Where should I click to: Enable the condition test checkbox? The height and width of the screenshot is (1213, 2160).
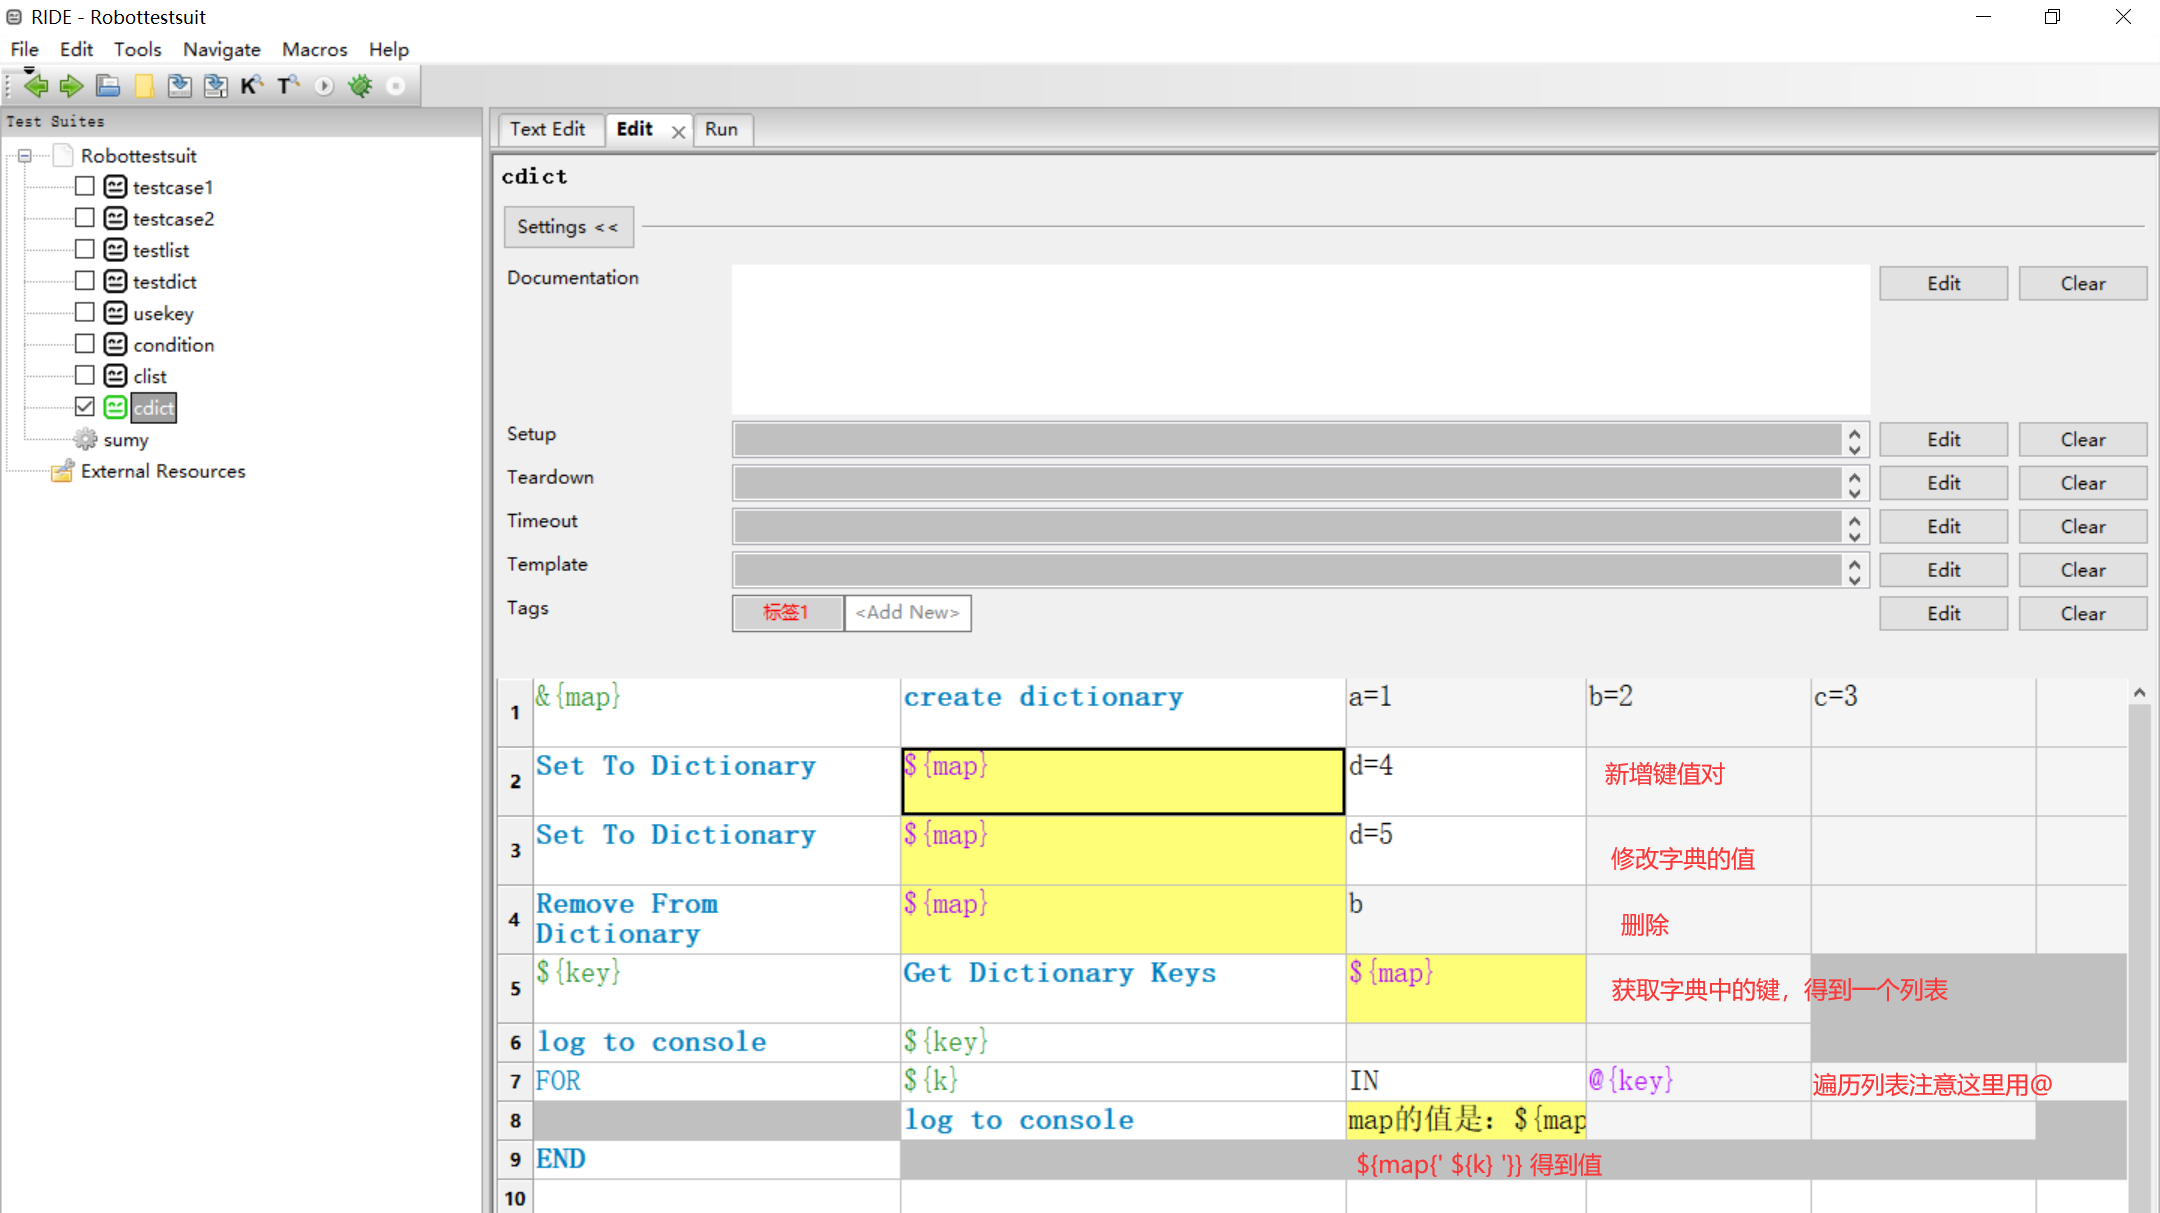pyautogui.click(x=85, y=344)
